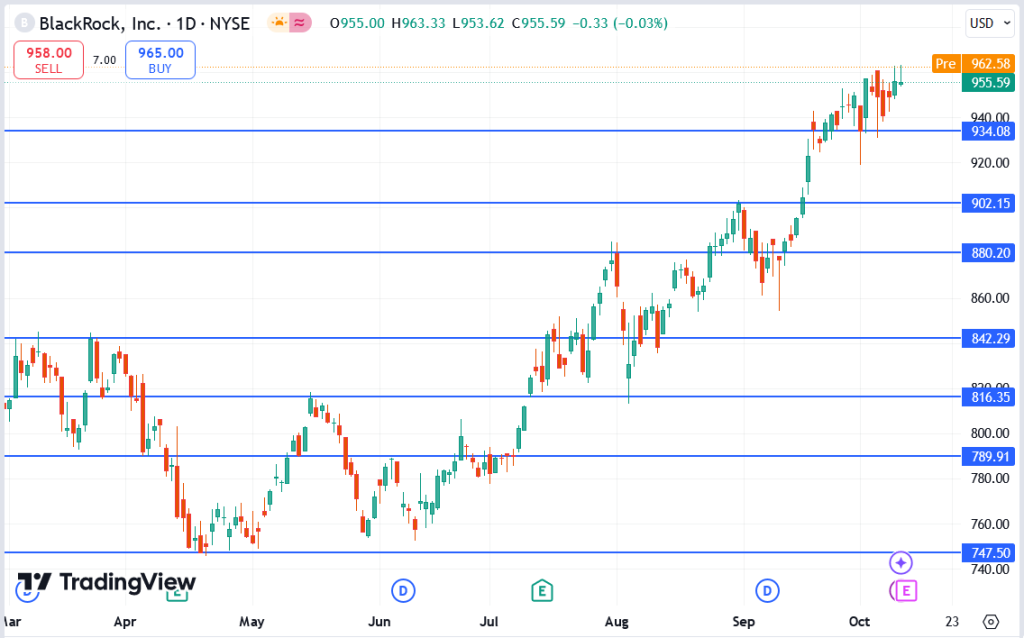Open chart settings gear on the time axis

click(991, 621)
